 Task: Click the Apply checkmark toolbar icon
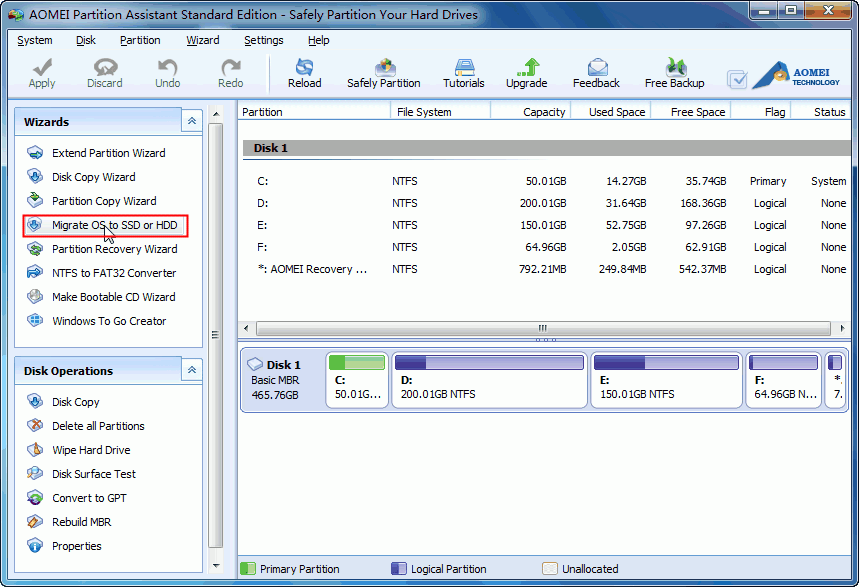42,67
